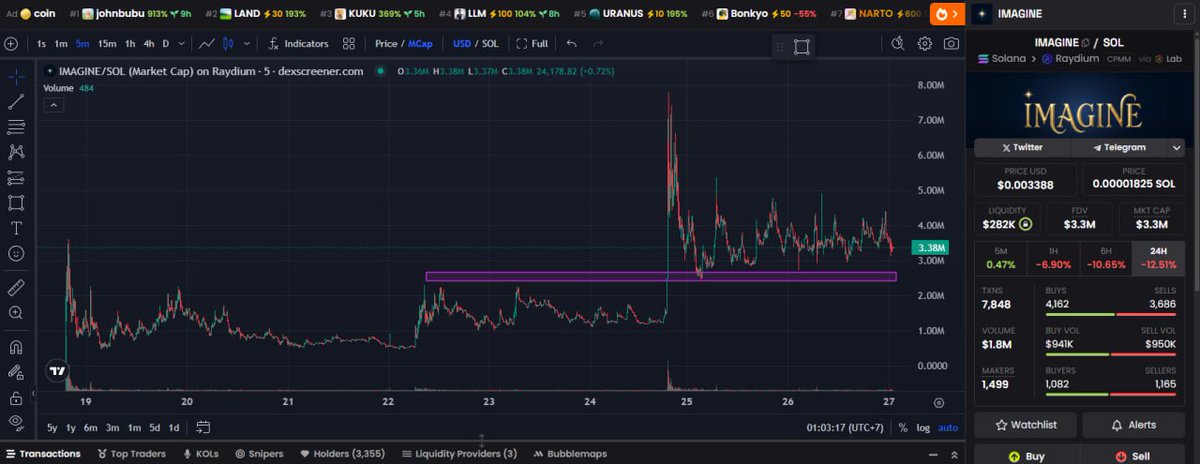Toggle log scale on price axis
The height and width of the screenshot is (464, 1200).
[x=922, y=427]
